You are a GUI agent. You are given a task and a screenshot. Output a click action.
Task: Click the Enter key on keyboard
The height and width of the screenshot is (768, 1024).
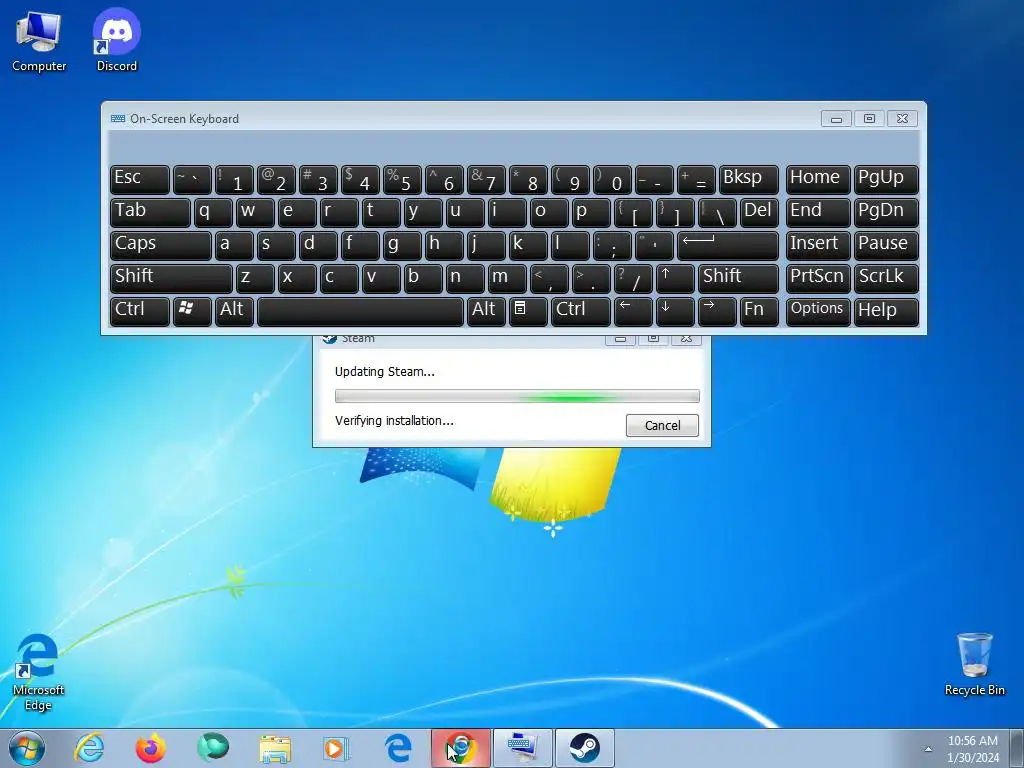click(x=728, y=246)
